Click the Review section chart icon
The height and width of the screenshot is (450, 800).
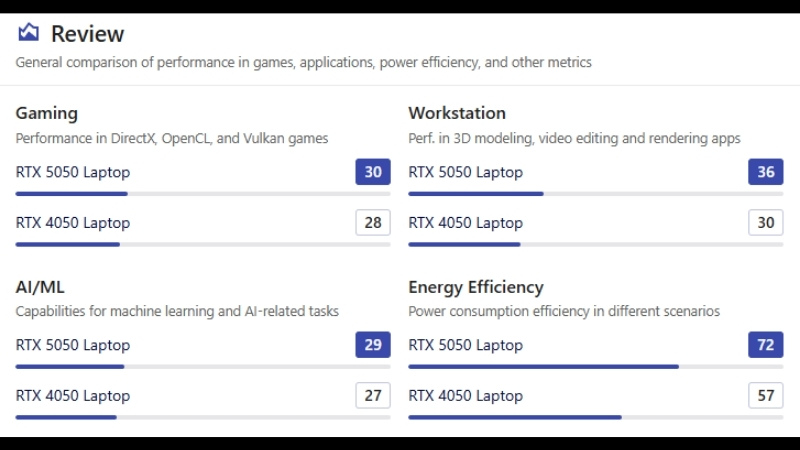click(29, 33)
